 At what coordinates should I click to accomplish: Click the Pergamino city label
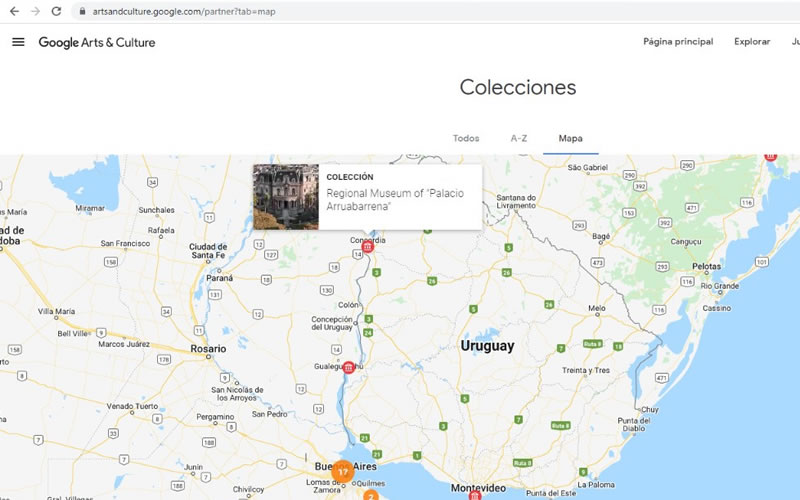click(215, 417)
